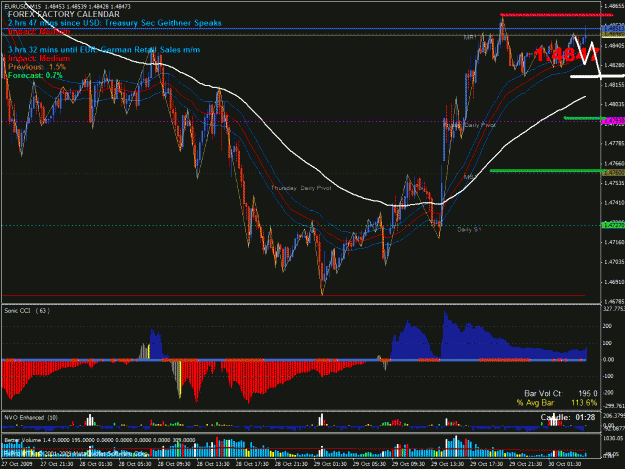Select the NVO Enhanced (10) indicator label
Image resolution: width=625 pixels, height=469 pixels.
pyautogui.click(x=31, y=418)
